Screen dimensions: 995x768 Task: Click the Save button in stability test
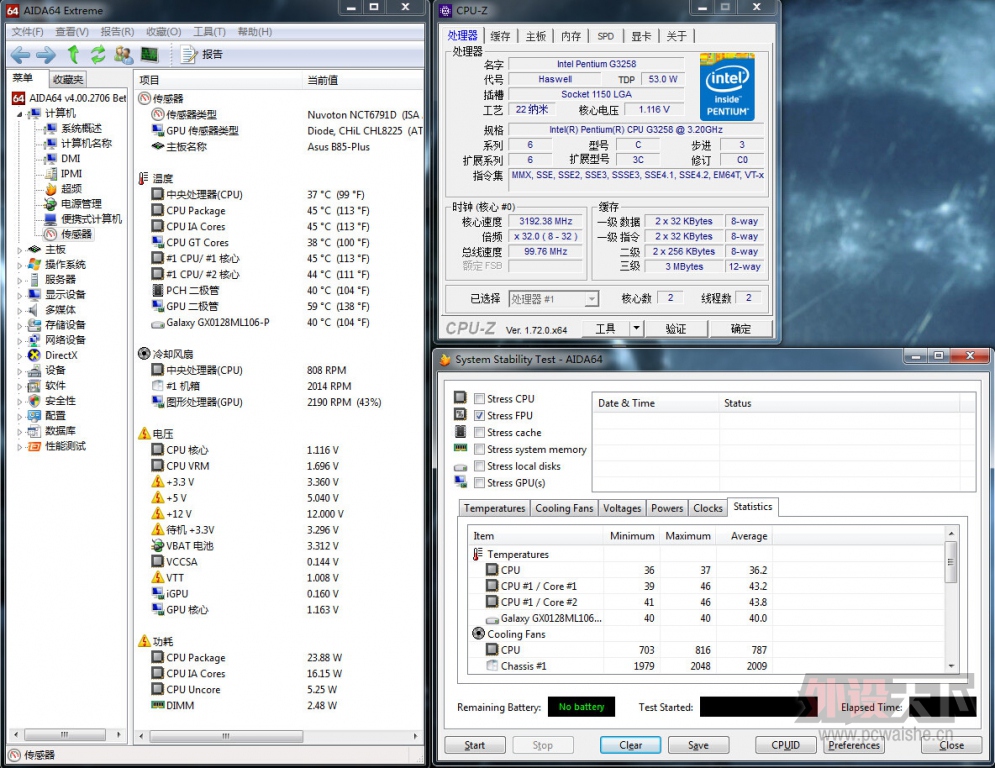pos(698,745)
